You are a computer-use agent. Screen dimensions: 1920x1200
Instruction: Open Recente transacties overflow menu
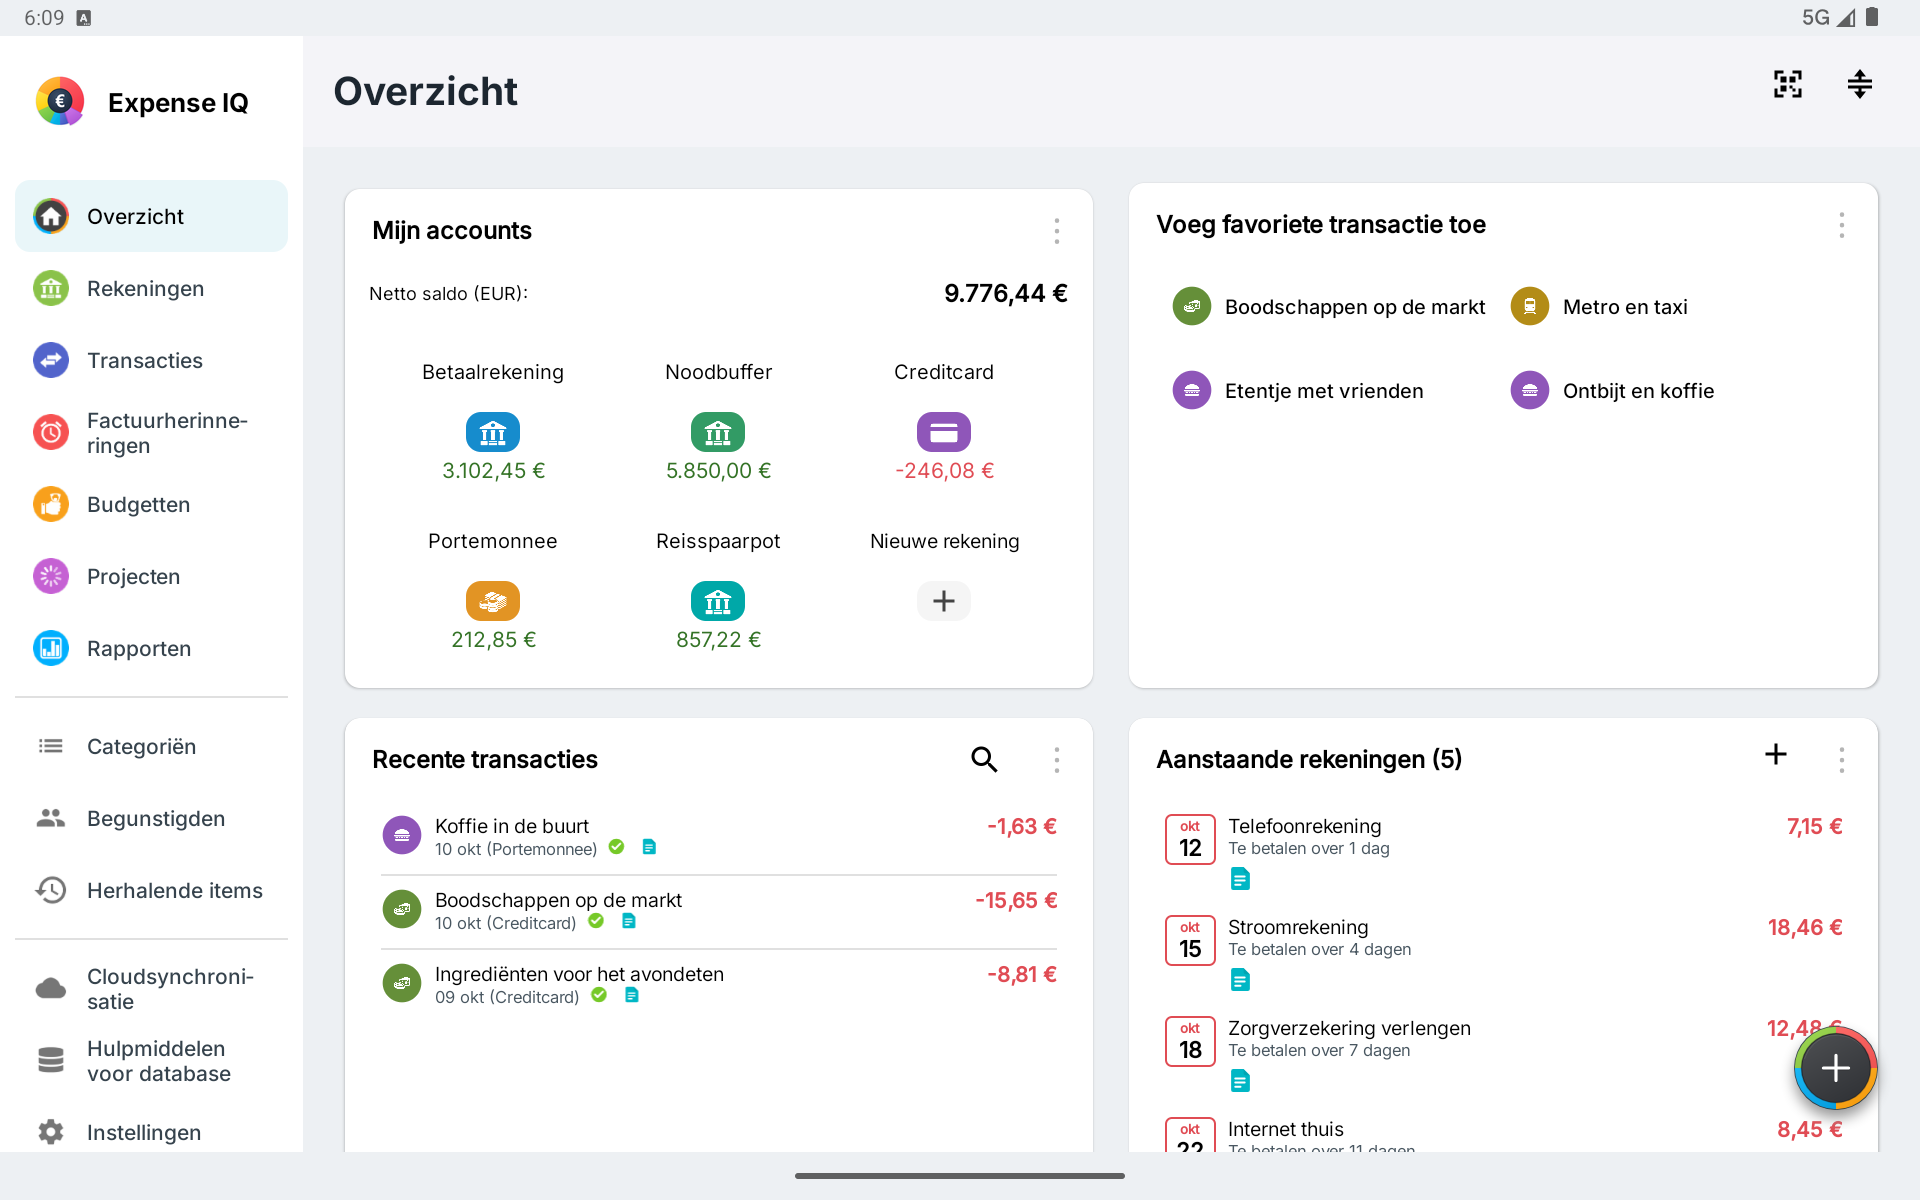[x=1056, y=760]
